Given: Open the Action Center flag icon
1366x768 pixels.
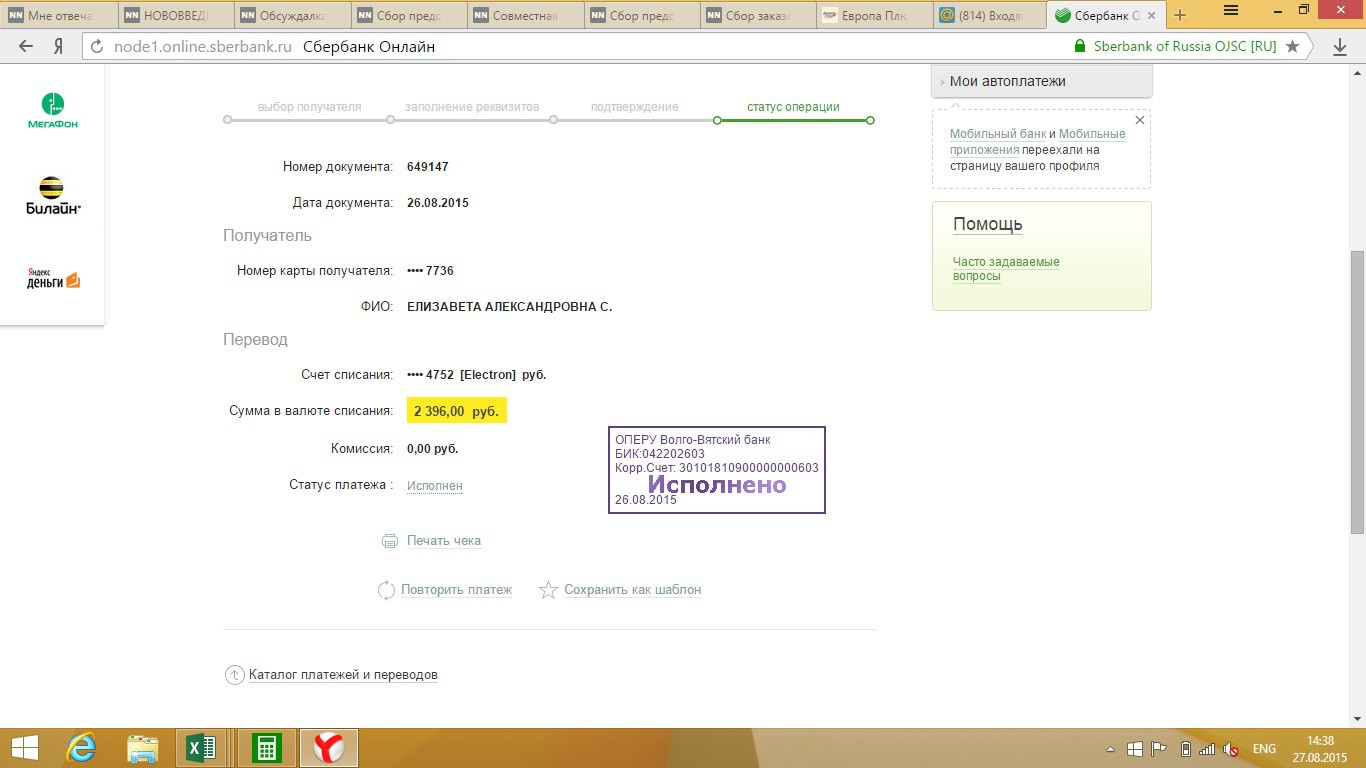Looking at the screenshot, I should pyautogui.click(x=1160, y=749).
